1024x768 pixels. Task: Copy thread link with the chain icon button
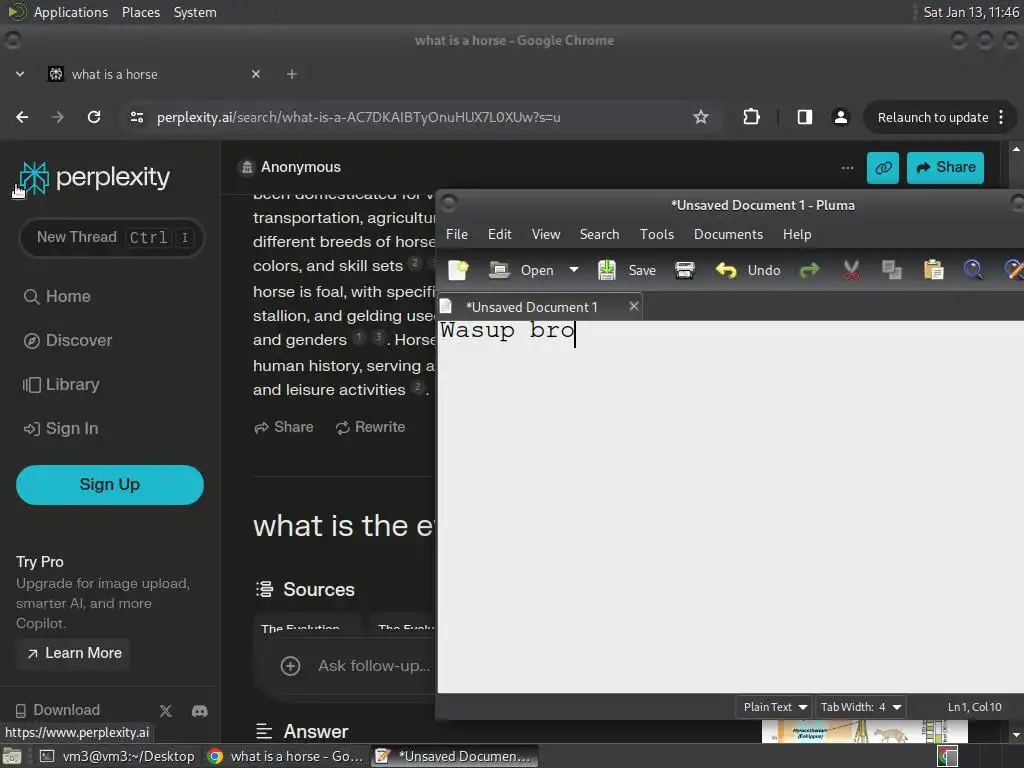pyautogui.click(x=882, y=168)
